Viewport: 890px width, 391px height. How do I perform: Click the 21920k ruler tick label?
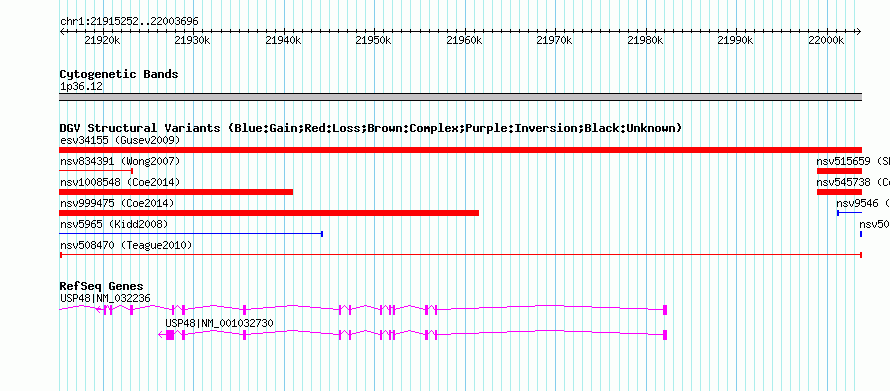(x=102, y=41)
